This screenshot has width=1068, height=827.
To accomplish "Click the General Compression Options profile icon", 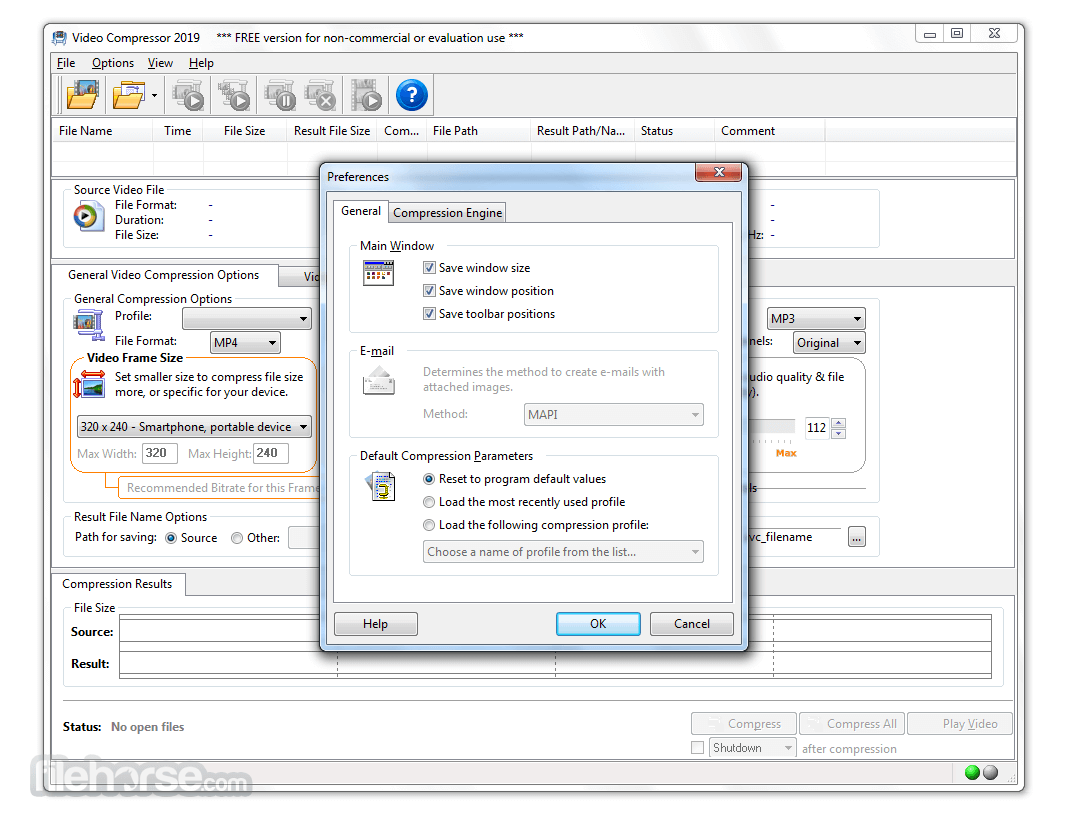I will pyautogui.click(x=89, y=324).
